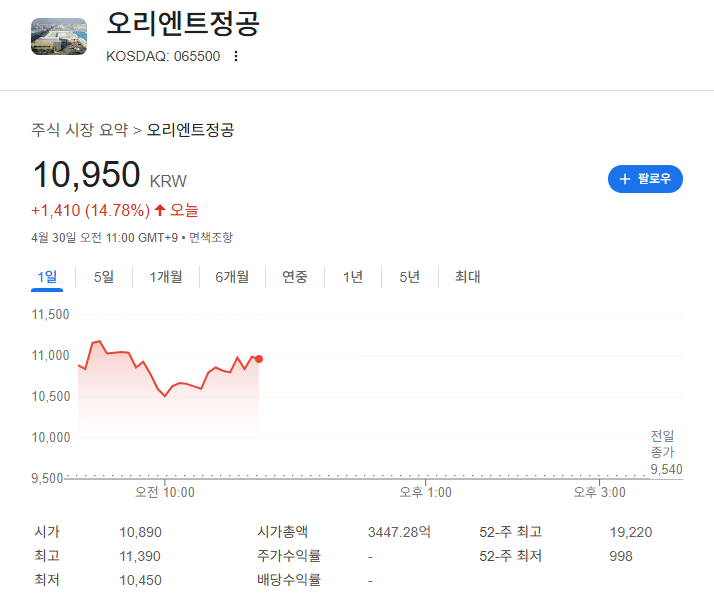
Task: Switch to the 5일 chart tab
Action: (104, 277)
